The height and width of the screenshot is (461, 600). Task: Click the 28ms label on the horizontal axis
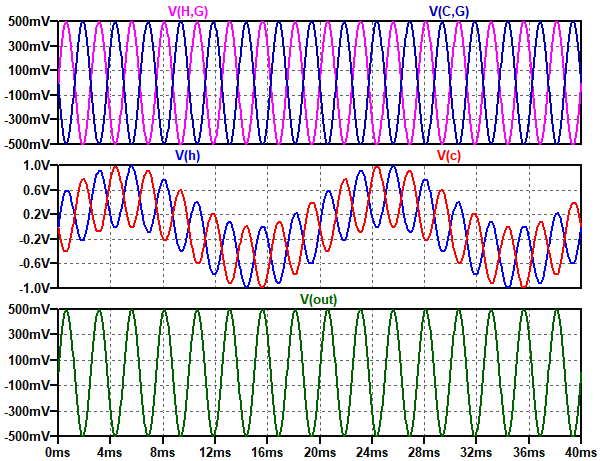point(424,451)
